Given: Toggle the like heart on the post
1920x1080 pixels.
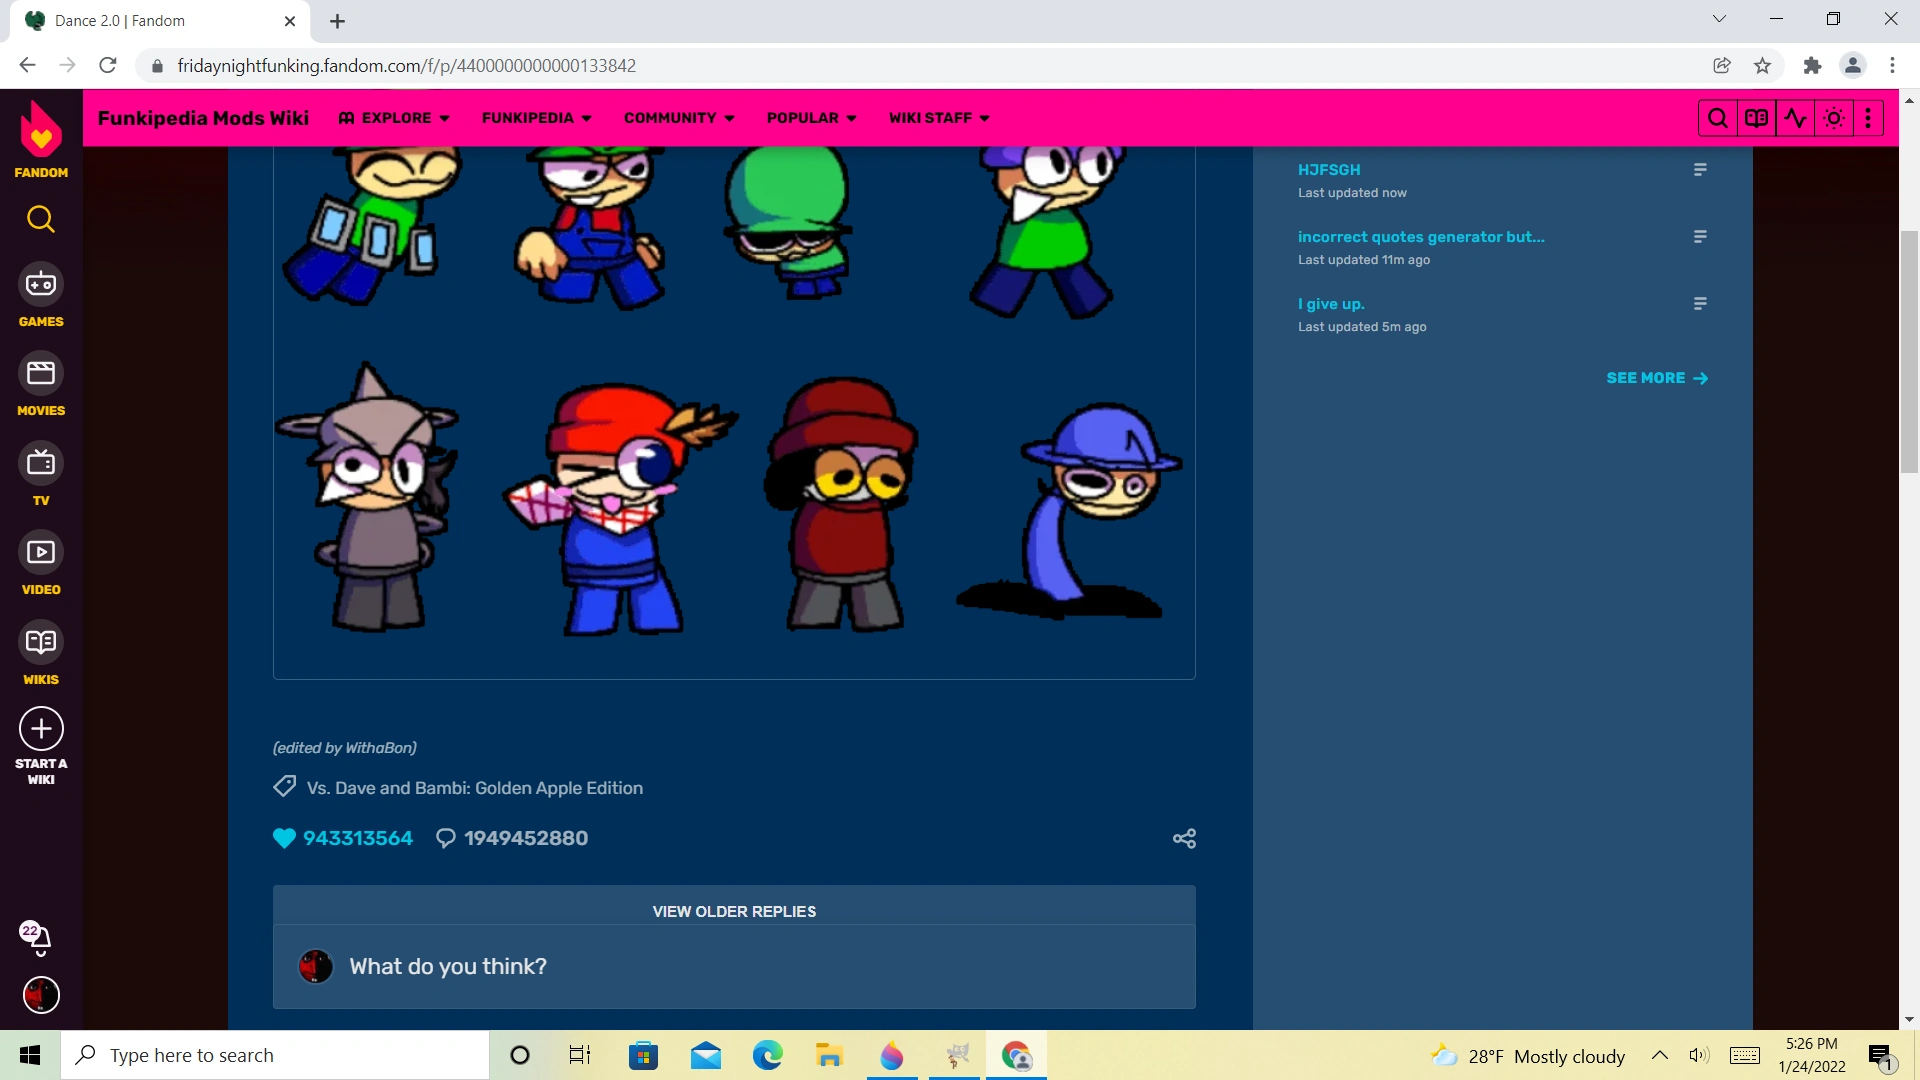Looking at the screenshot, I should click(x=284, y=838).
